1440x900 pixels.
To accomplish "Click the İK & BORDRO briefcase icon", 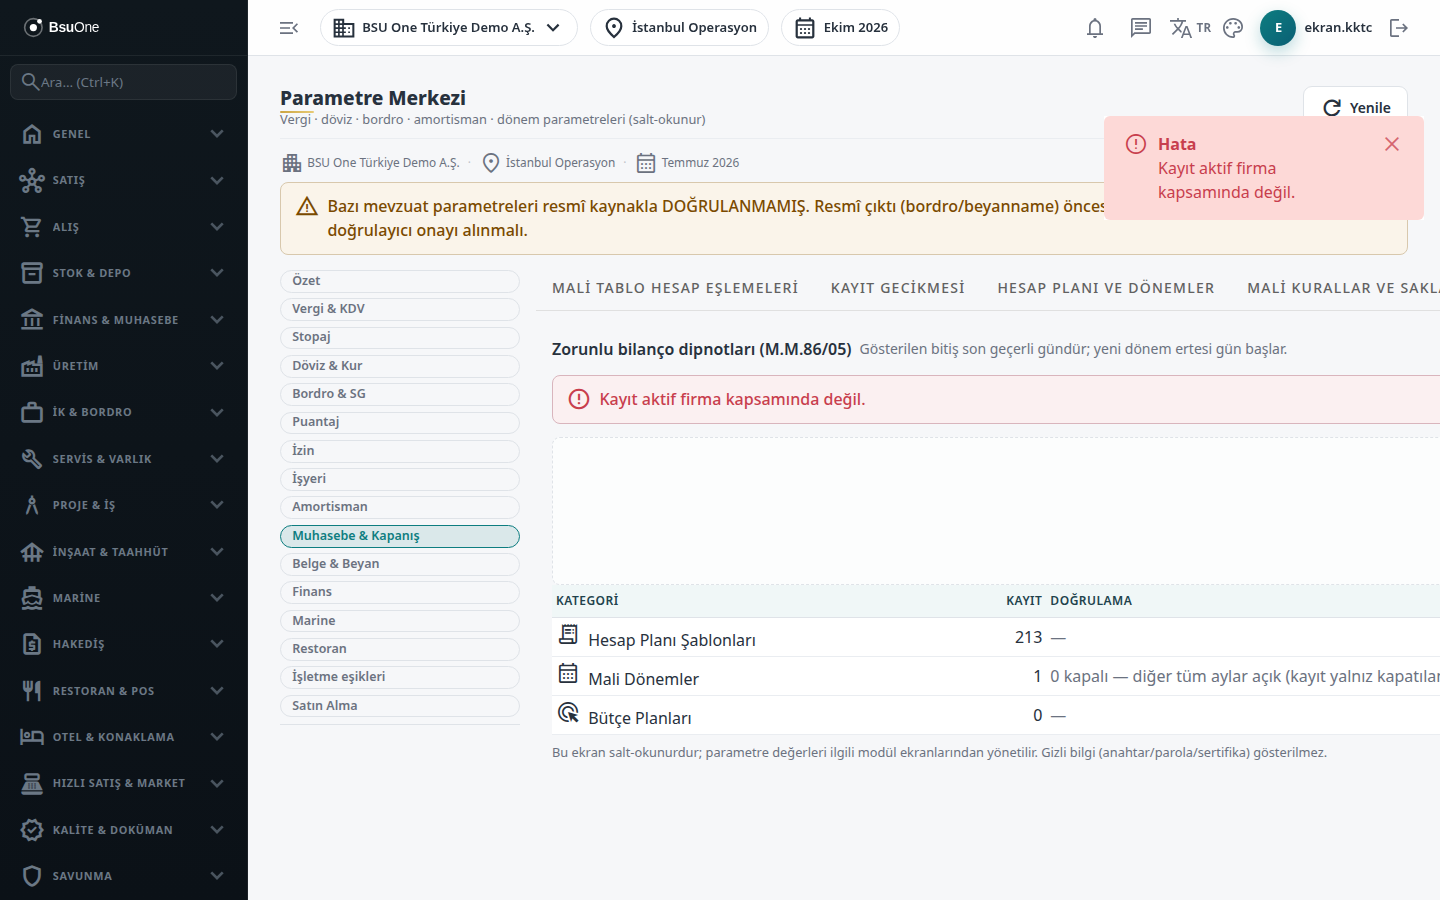I will 32,412.
